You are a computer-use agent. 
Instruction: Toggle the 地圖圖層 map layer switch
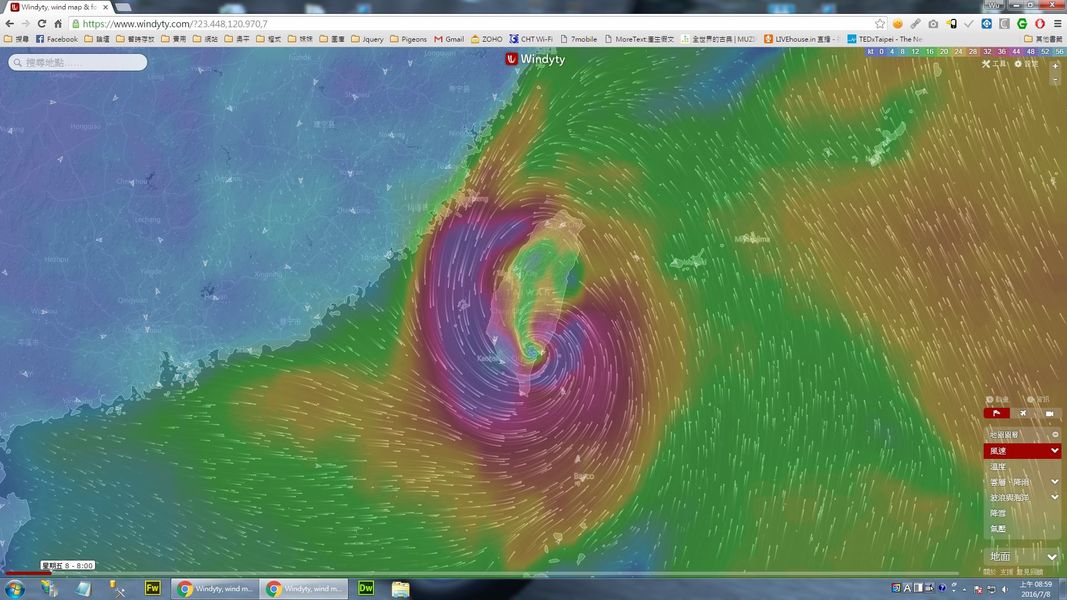click(1054, 435)
